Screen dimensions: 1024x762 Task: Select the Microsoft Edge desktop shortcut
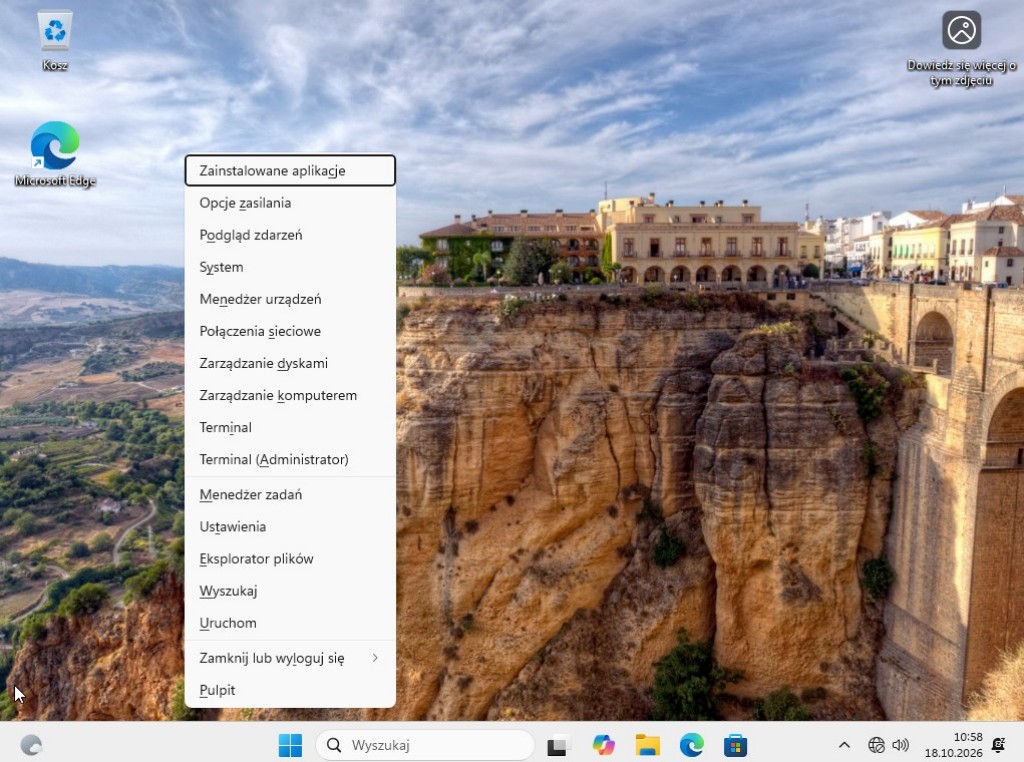click(55, 154)
